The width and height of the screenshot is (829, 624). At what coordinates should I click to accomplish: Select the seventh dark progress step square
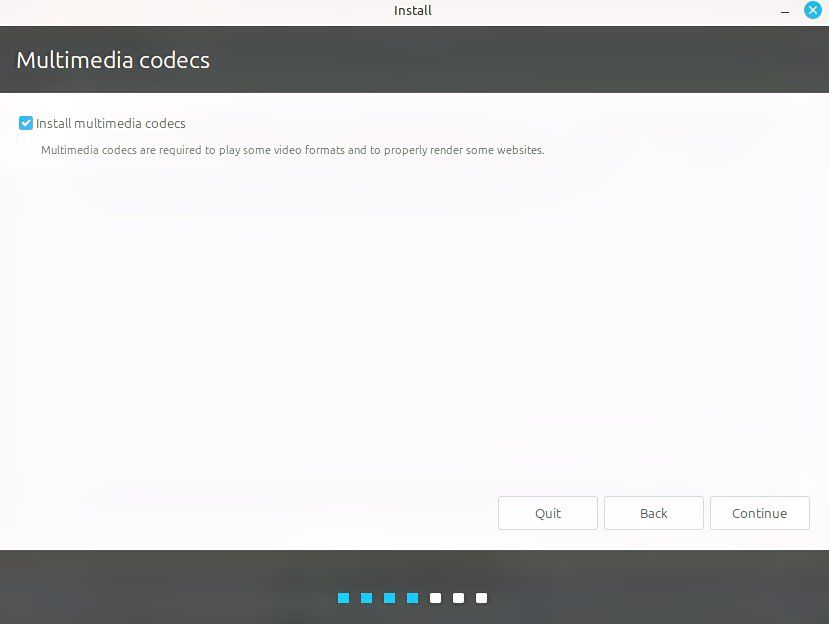pos(482,597)
